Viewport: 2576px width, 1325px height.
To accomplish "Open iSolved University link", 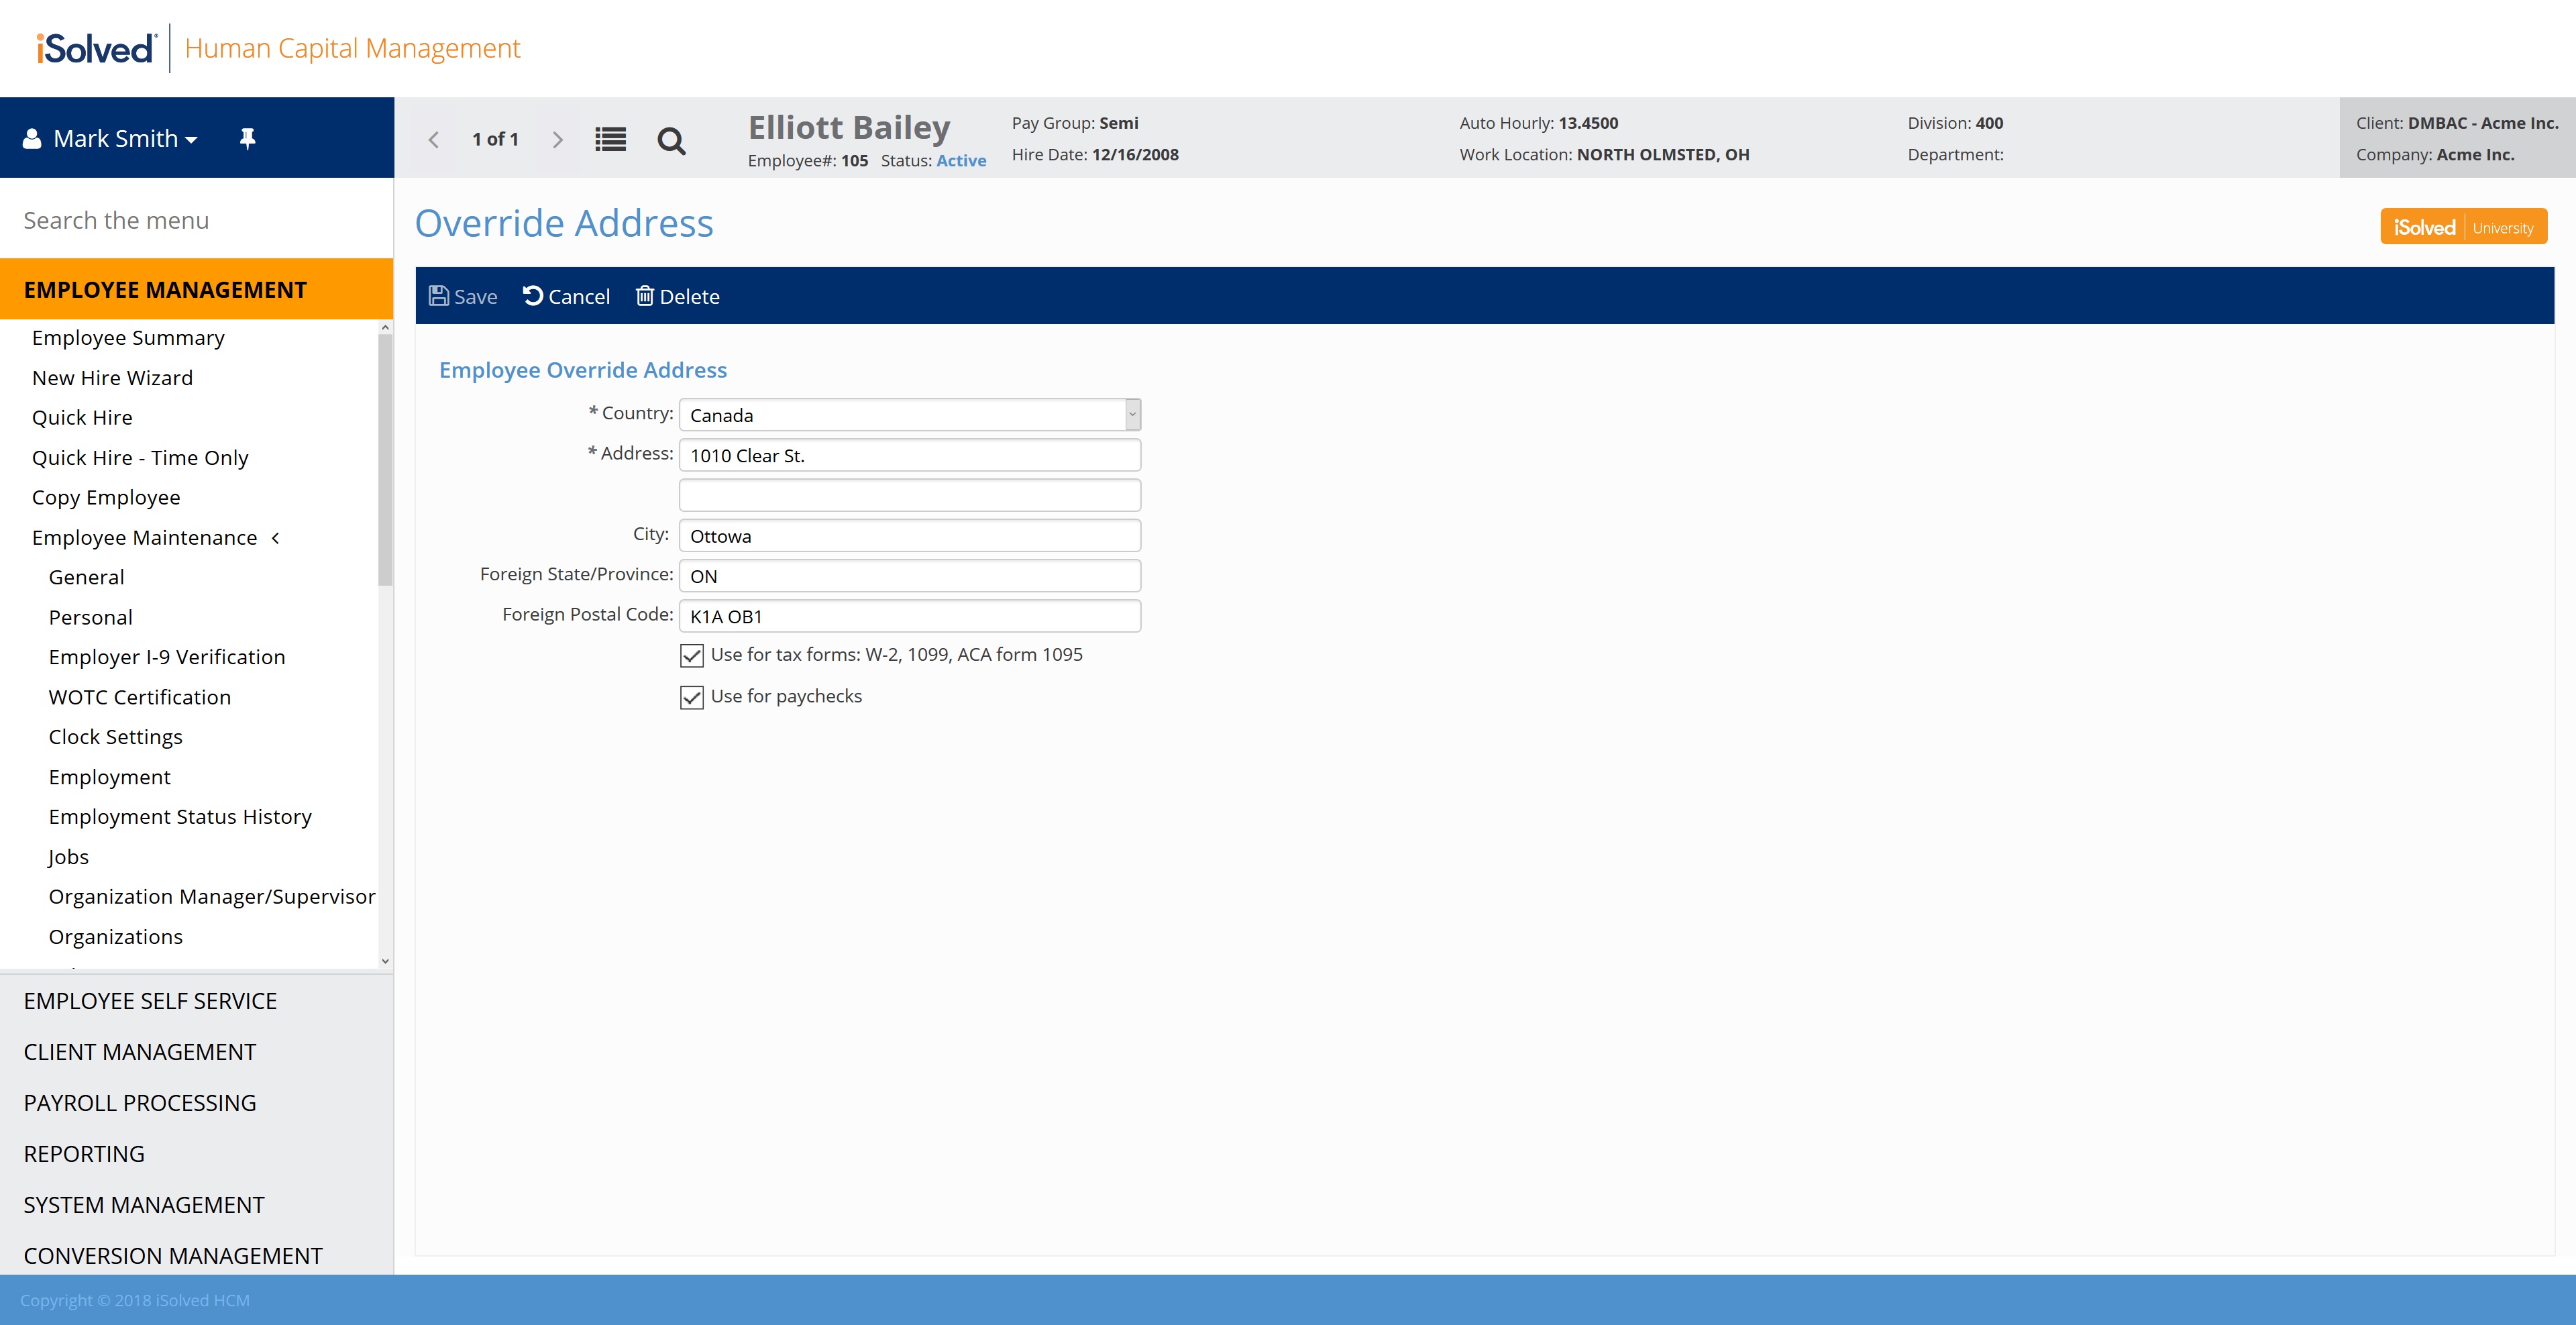I will tap(2463, 227).
